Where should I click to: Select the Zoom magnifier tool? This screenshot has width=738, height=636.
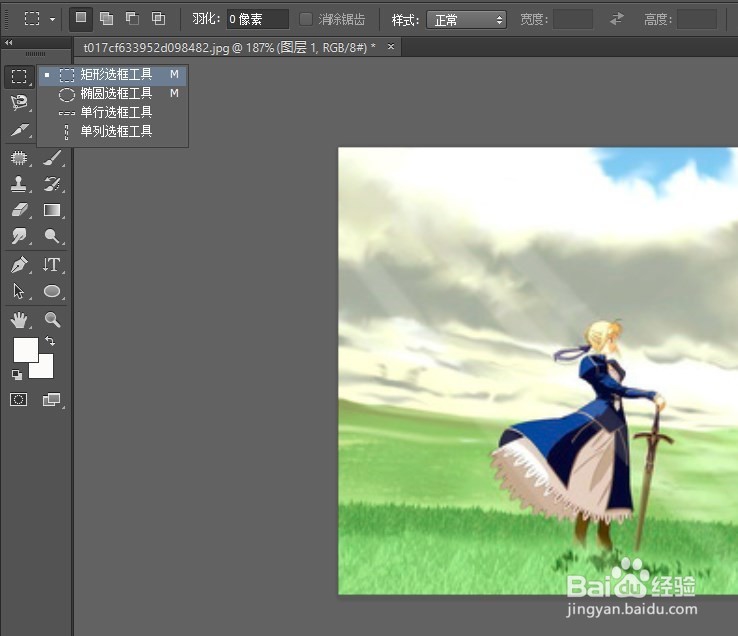coord(52,320)
